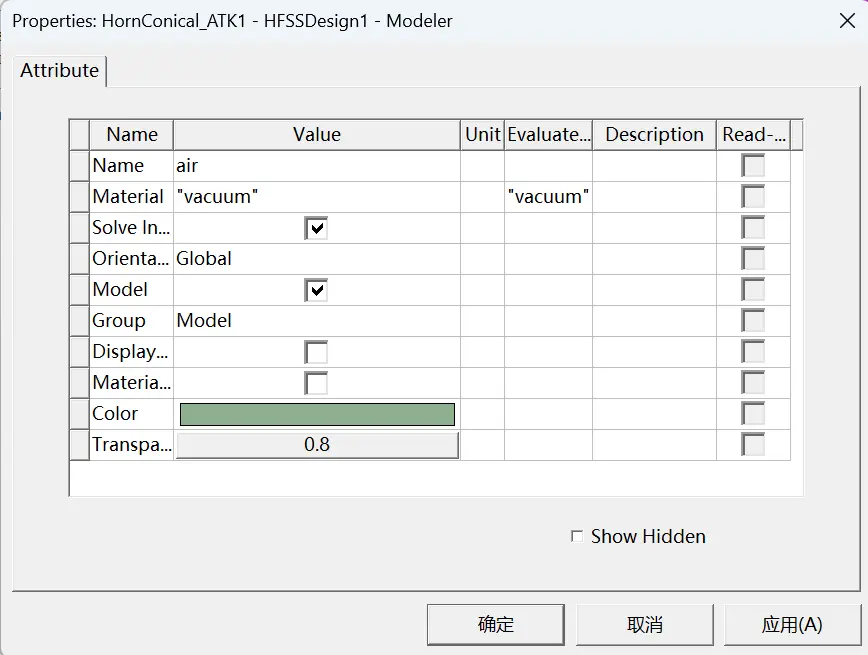This screenshot has height=655, width=868.
Task: Toggle the Solve Inside checkbox
Action: click(316, 228)
